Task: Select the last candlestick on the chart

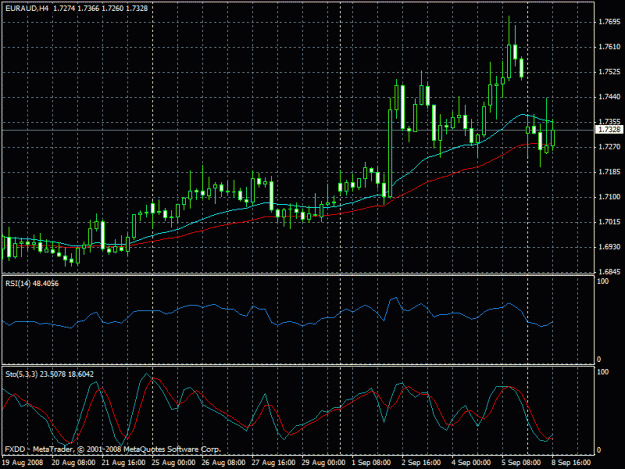Action: [x=552, y=137]
